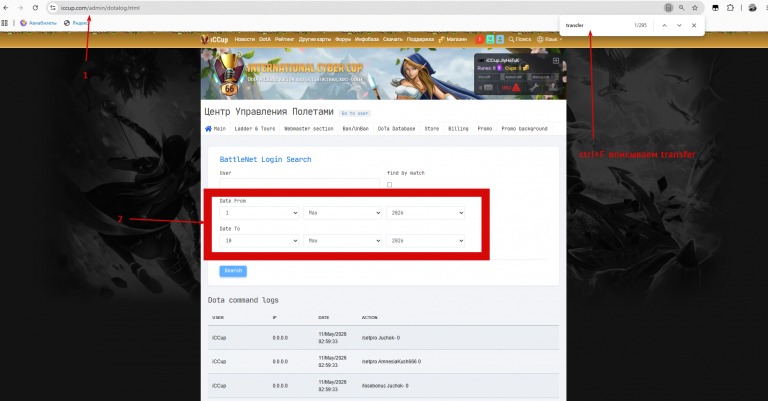
Task: Open Скачать in the site menu
Action: pos(393,39)
